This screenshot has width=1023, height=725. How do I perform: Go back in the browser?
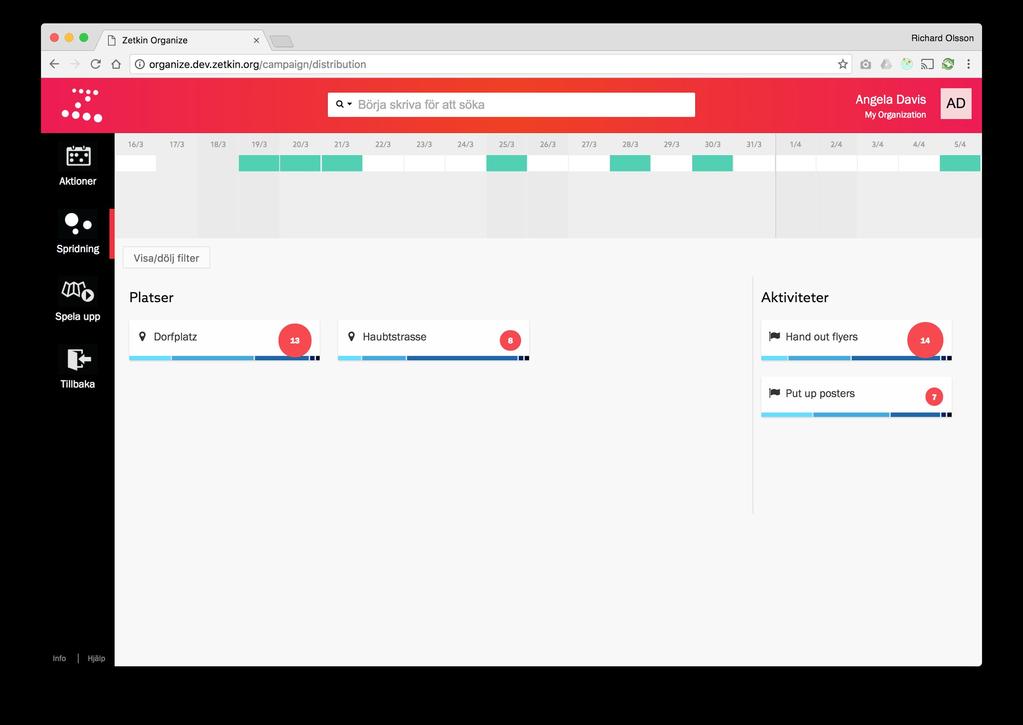[x=54, y=64]
